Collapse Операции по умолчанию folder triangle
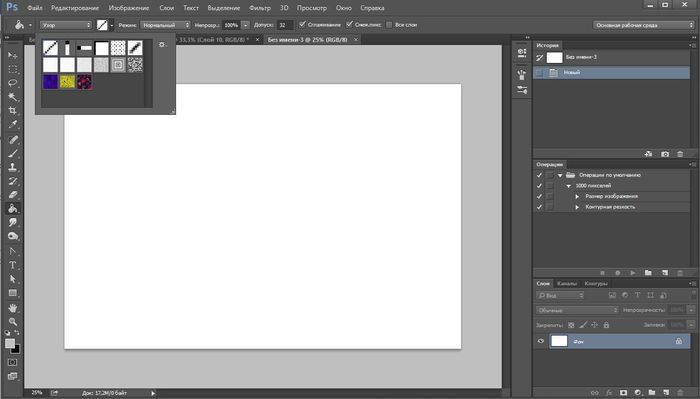This screenshot has width=700, height=399. tap(560, 175)
